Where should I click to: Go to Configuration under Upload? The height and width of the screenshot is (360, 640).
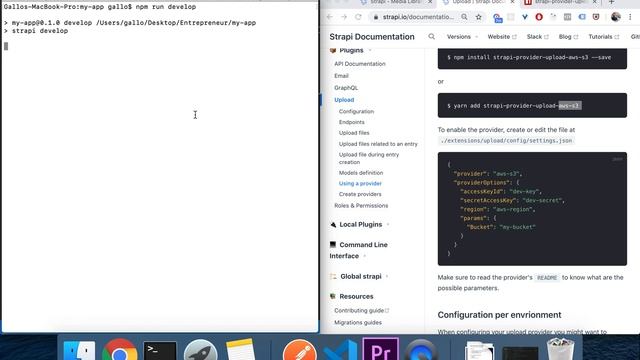click(x=356, y=111)
